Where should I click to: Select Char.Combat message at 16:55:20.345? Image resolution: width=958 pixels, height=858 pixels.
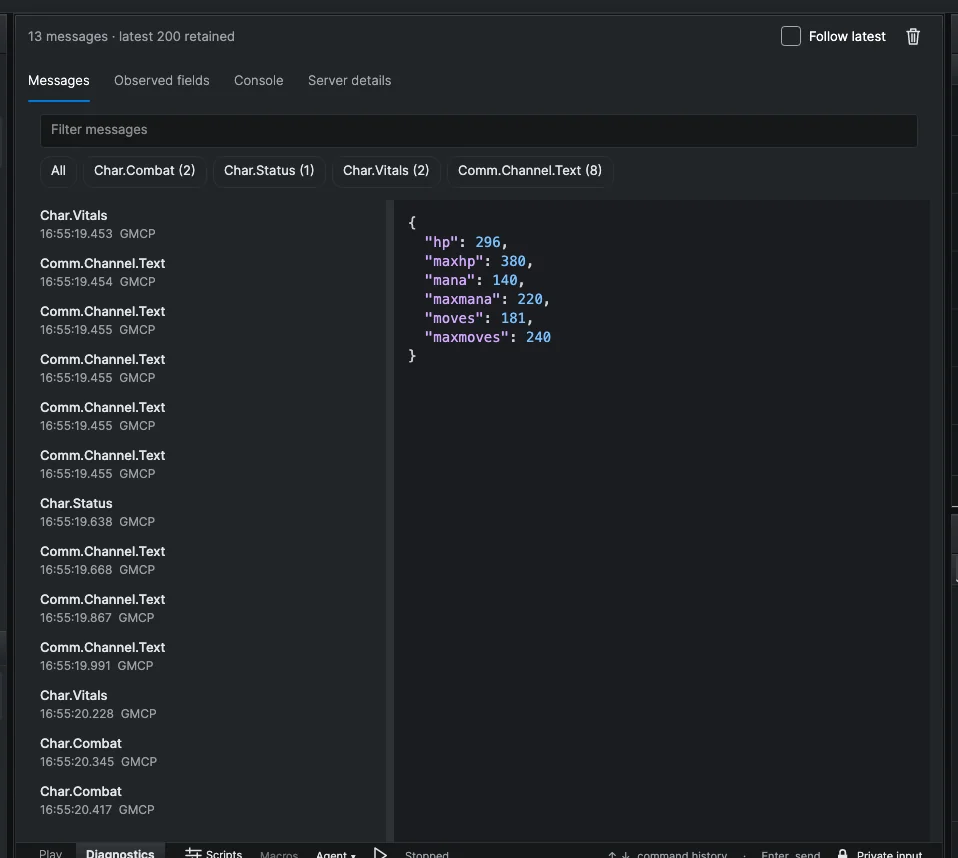[x=208, y=752]
